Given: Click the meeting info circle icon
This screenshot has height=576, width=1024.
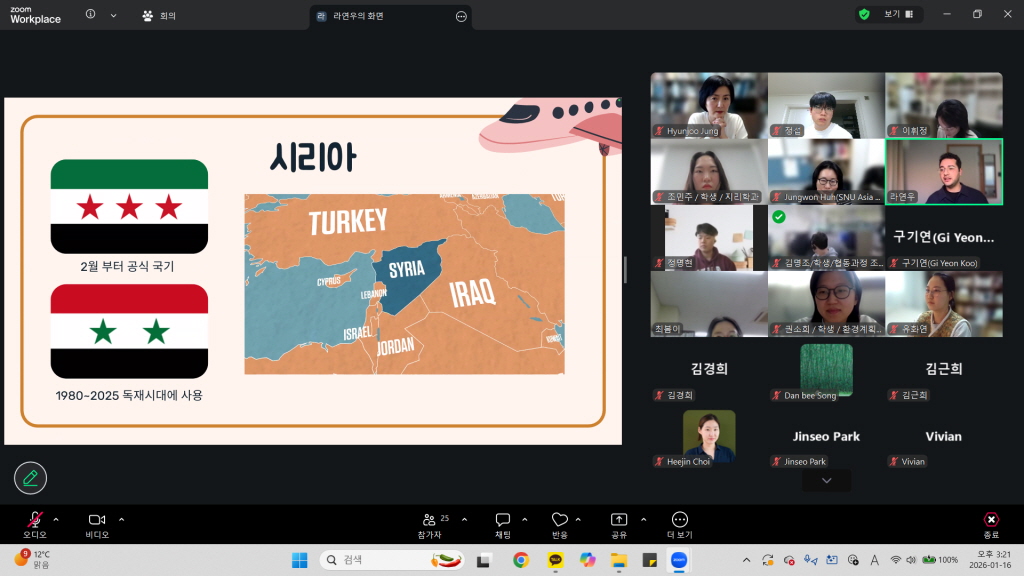Looking at the screenshot, I should (x=91, y=15).
